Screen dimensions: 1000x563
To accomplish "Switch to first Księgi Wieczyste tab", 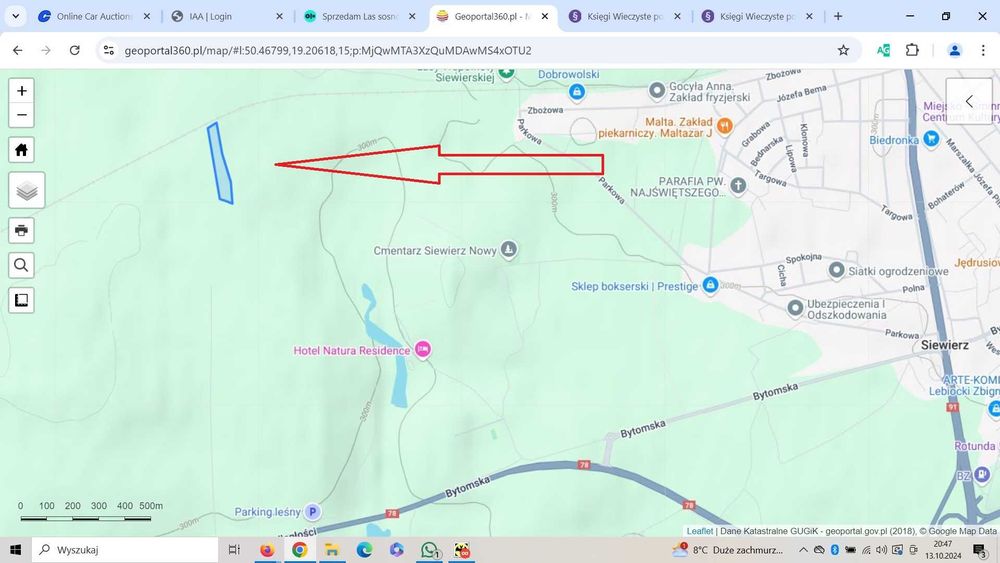I will pyautogui.click(x=625, y=17).
